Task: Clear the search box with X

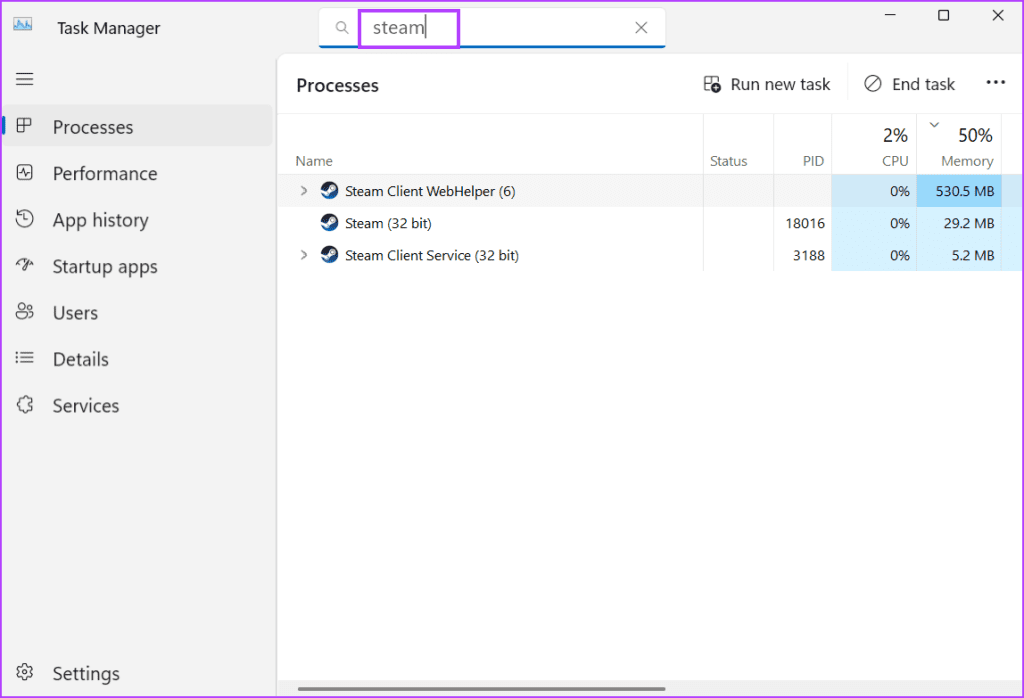Action: 641,27
